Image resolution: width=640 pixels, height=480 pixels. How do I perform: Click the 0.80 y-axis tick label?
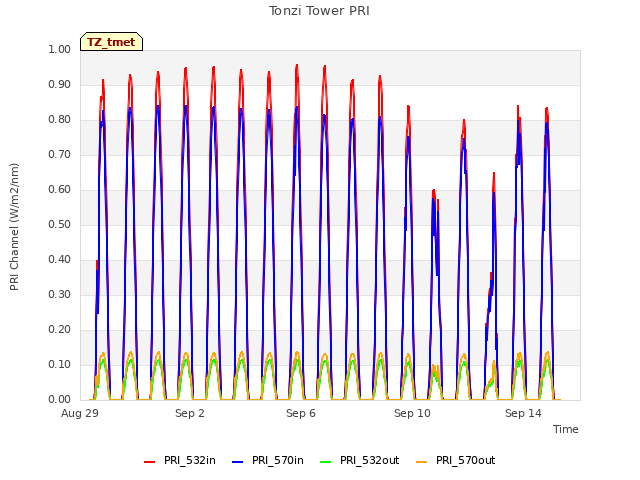click(60, 120)
